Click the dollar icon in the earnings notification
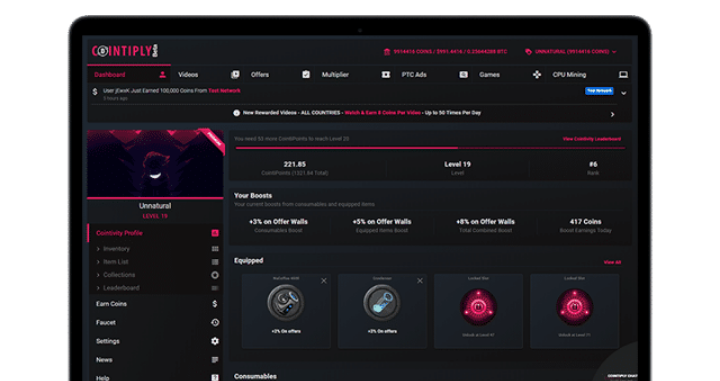Viewport: 720px width, 381px height. (x=95, y=92)
